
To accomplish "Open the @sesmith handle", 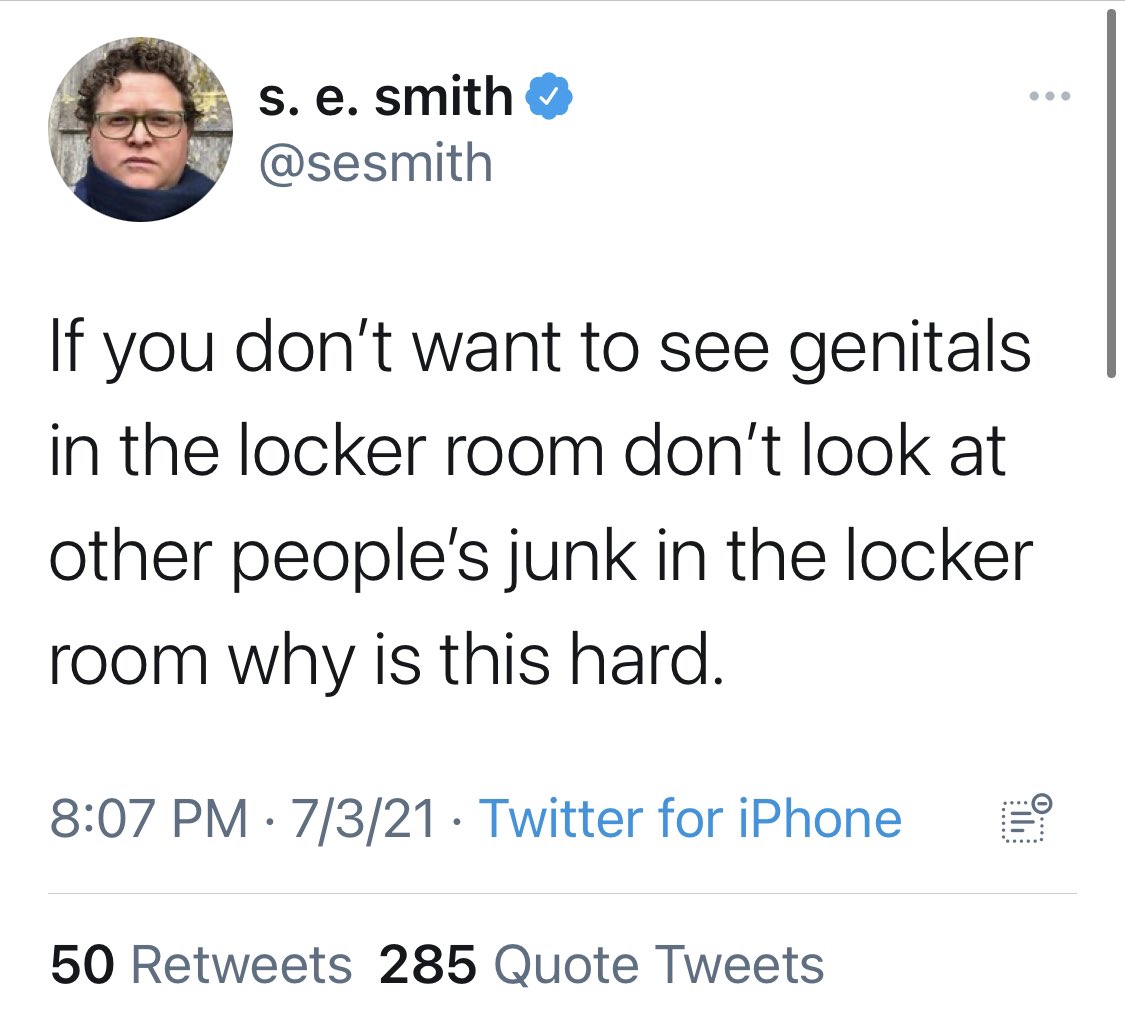I will pyautogui.click(x=375, y=162).
